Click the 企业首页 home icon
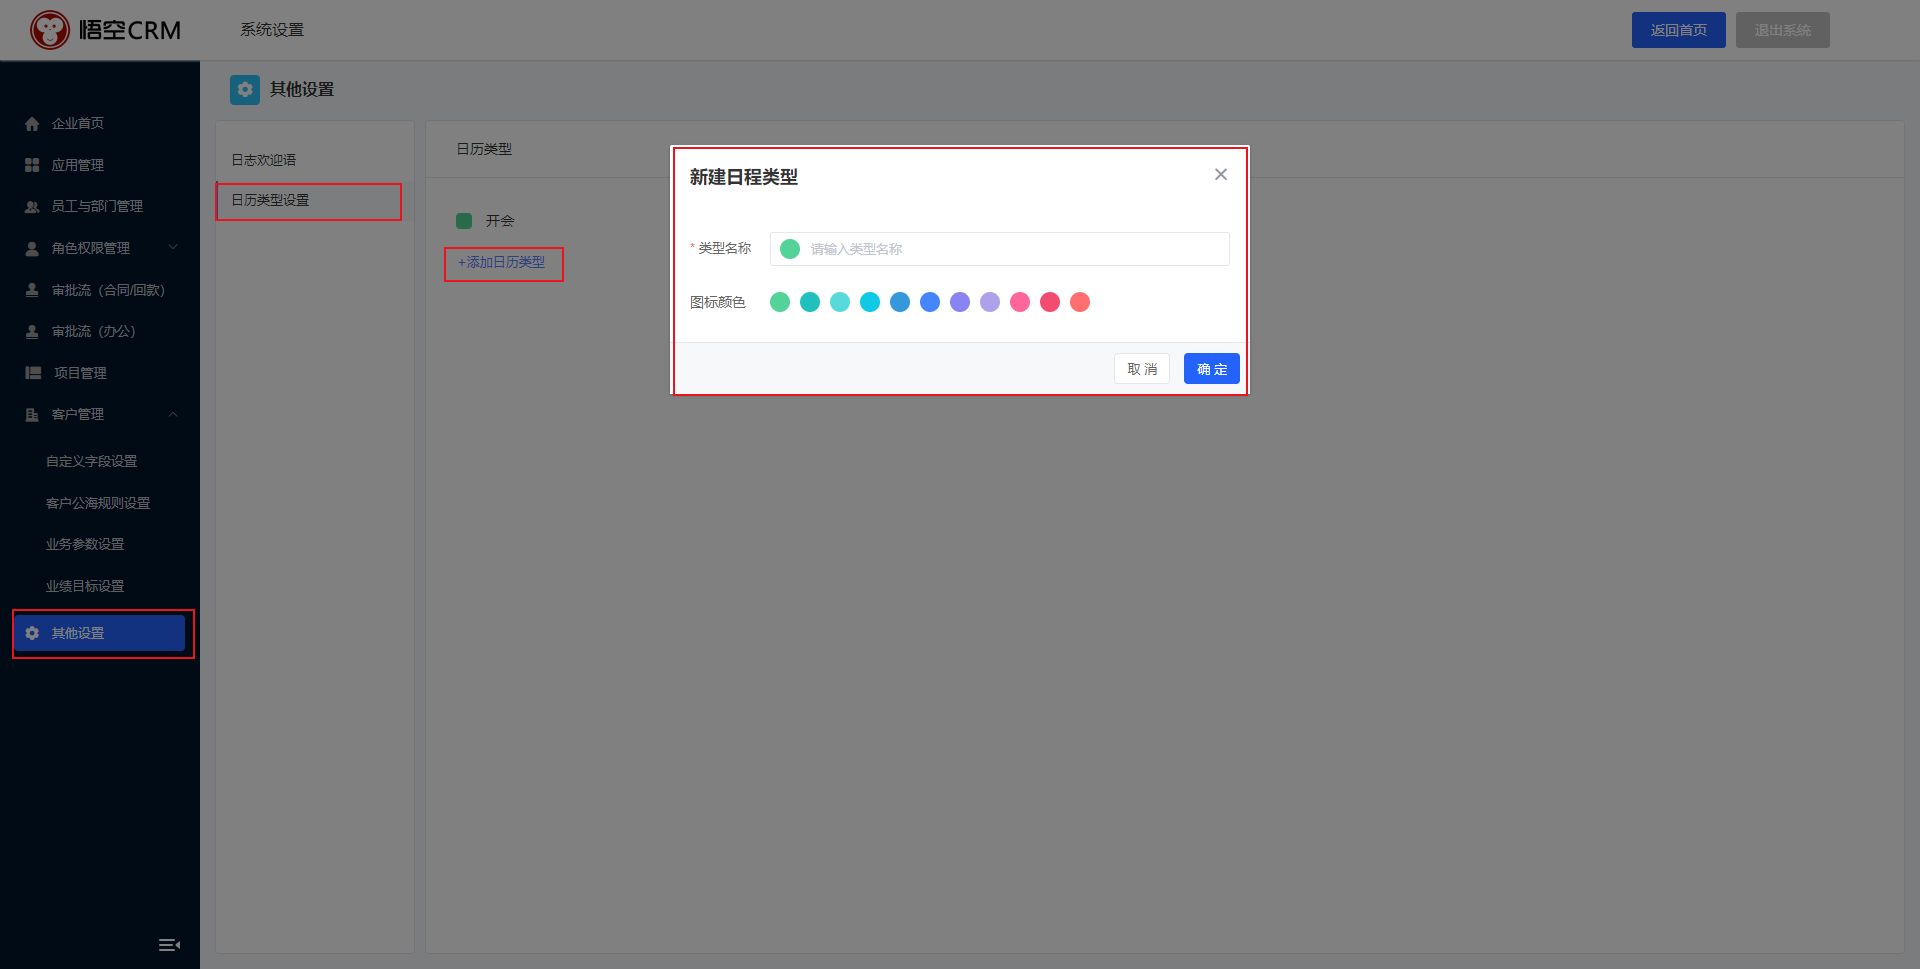This screenshot has height=969, width=1920. coord(32,124)
